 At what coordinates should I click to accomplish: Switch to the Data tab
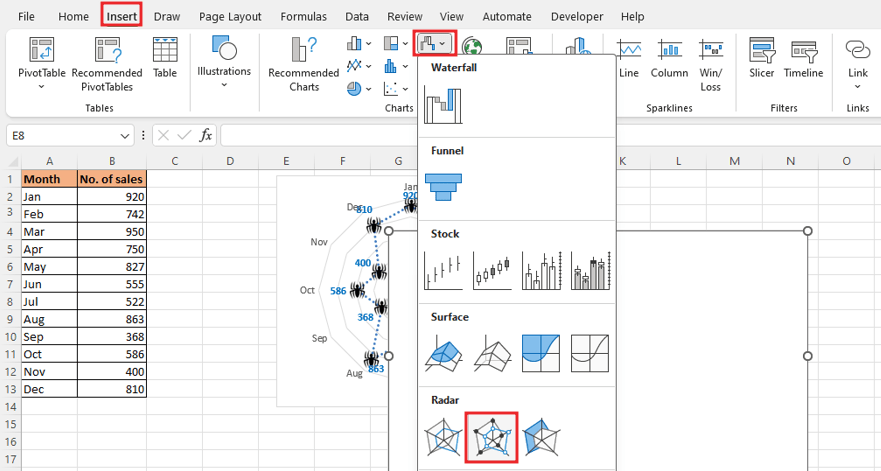click(x=357, y=16)
